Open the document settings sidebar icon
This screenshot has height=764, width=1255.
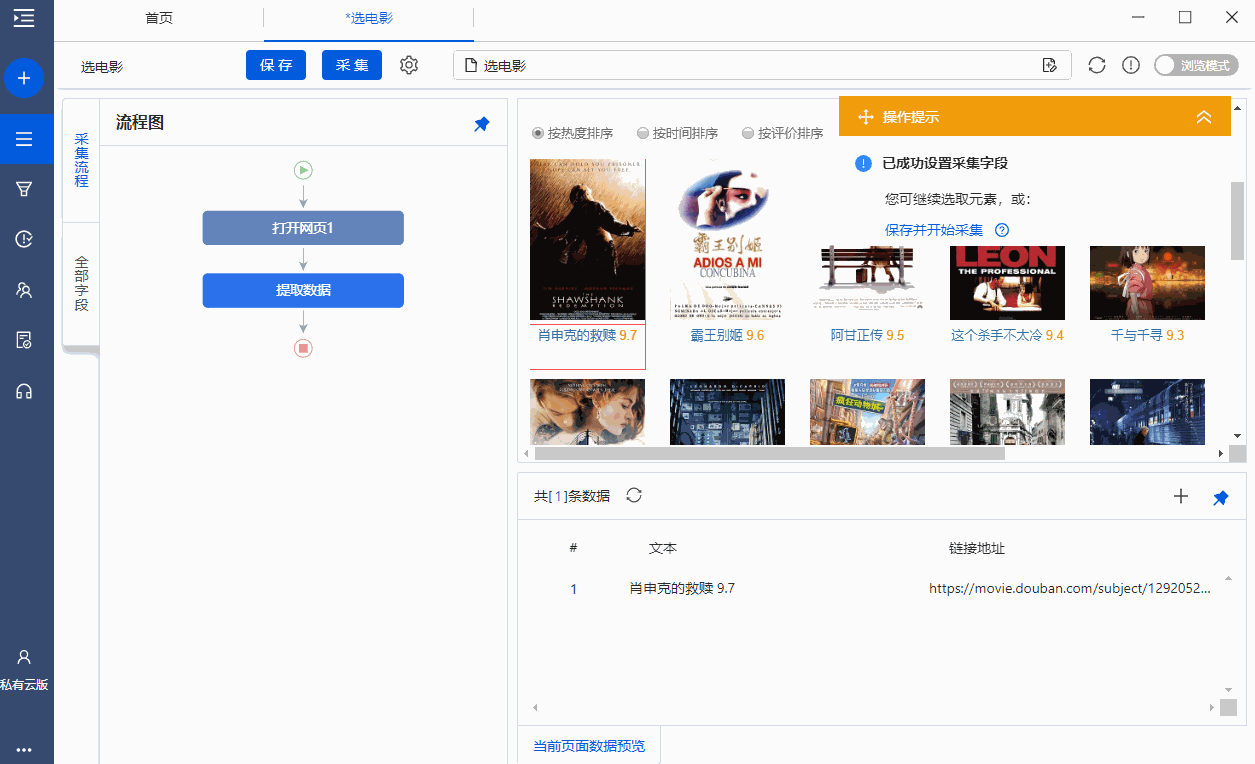pyautogui.click(x=24, y=340)
